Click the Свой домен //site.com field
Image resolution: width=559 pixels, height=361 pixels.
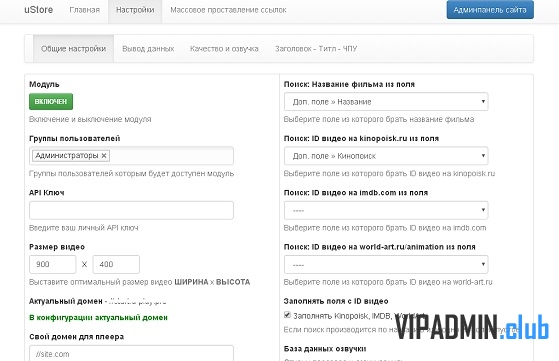coord(131,354)
